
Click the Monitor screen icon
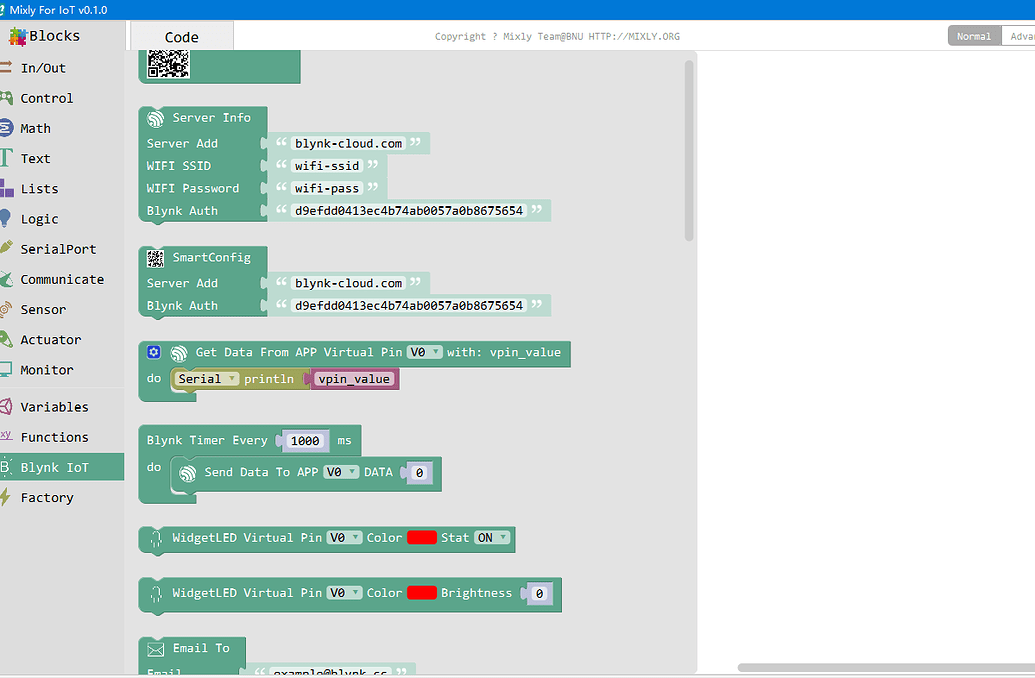pos(6,370)
